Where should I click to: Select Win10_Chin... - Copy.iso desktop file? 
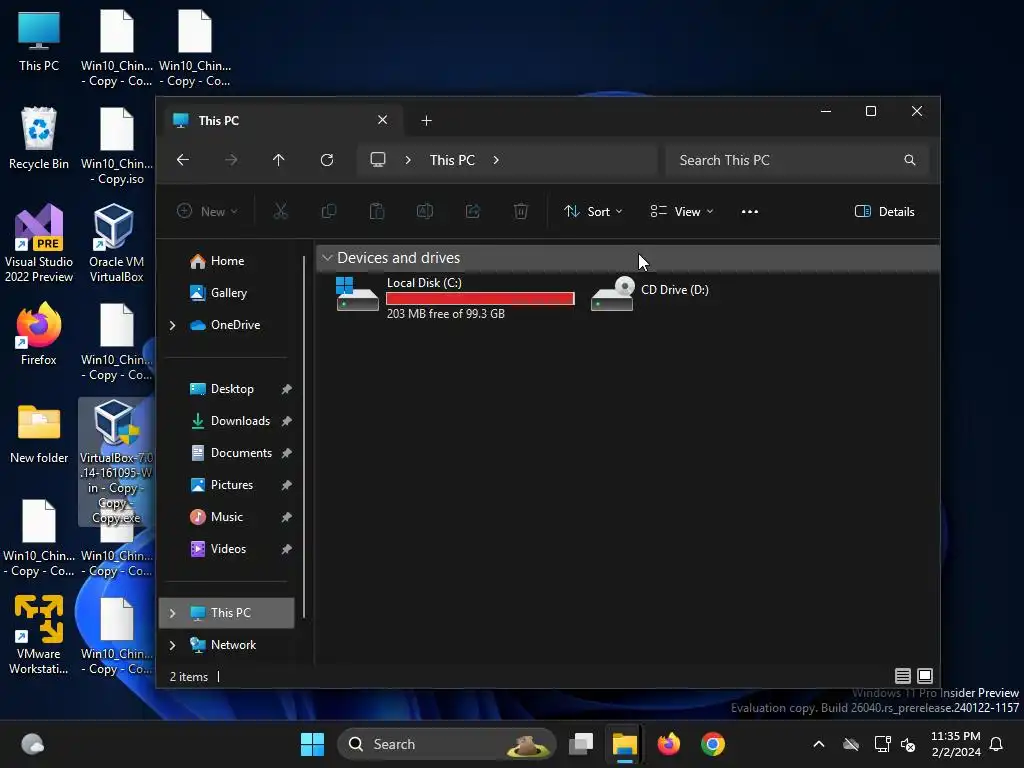click(116, 145)
